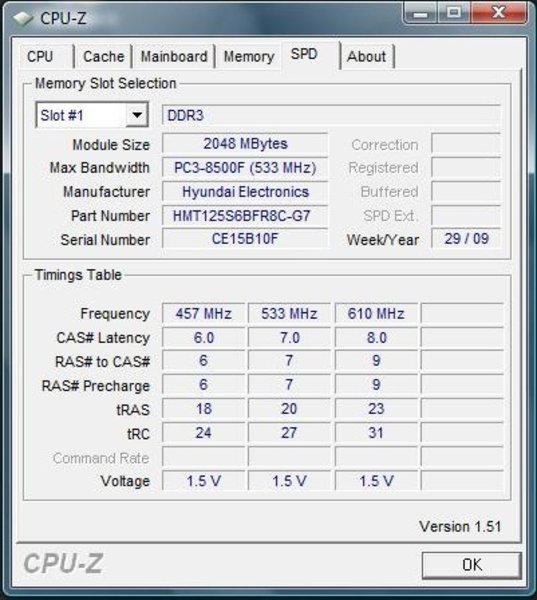Screen dimensions: 537x600
Task: Click tRAS value 20
Action: tap(289, 409)
